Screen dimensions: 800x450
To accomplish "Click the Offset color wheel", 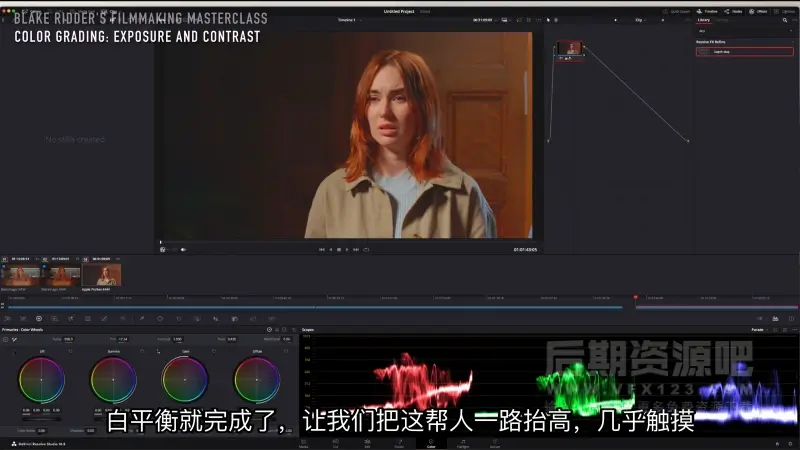I will point(257,380).
